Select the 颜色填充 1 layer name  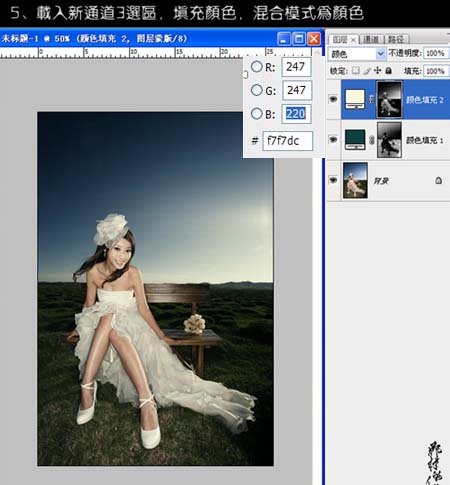(x=425, y=140)
